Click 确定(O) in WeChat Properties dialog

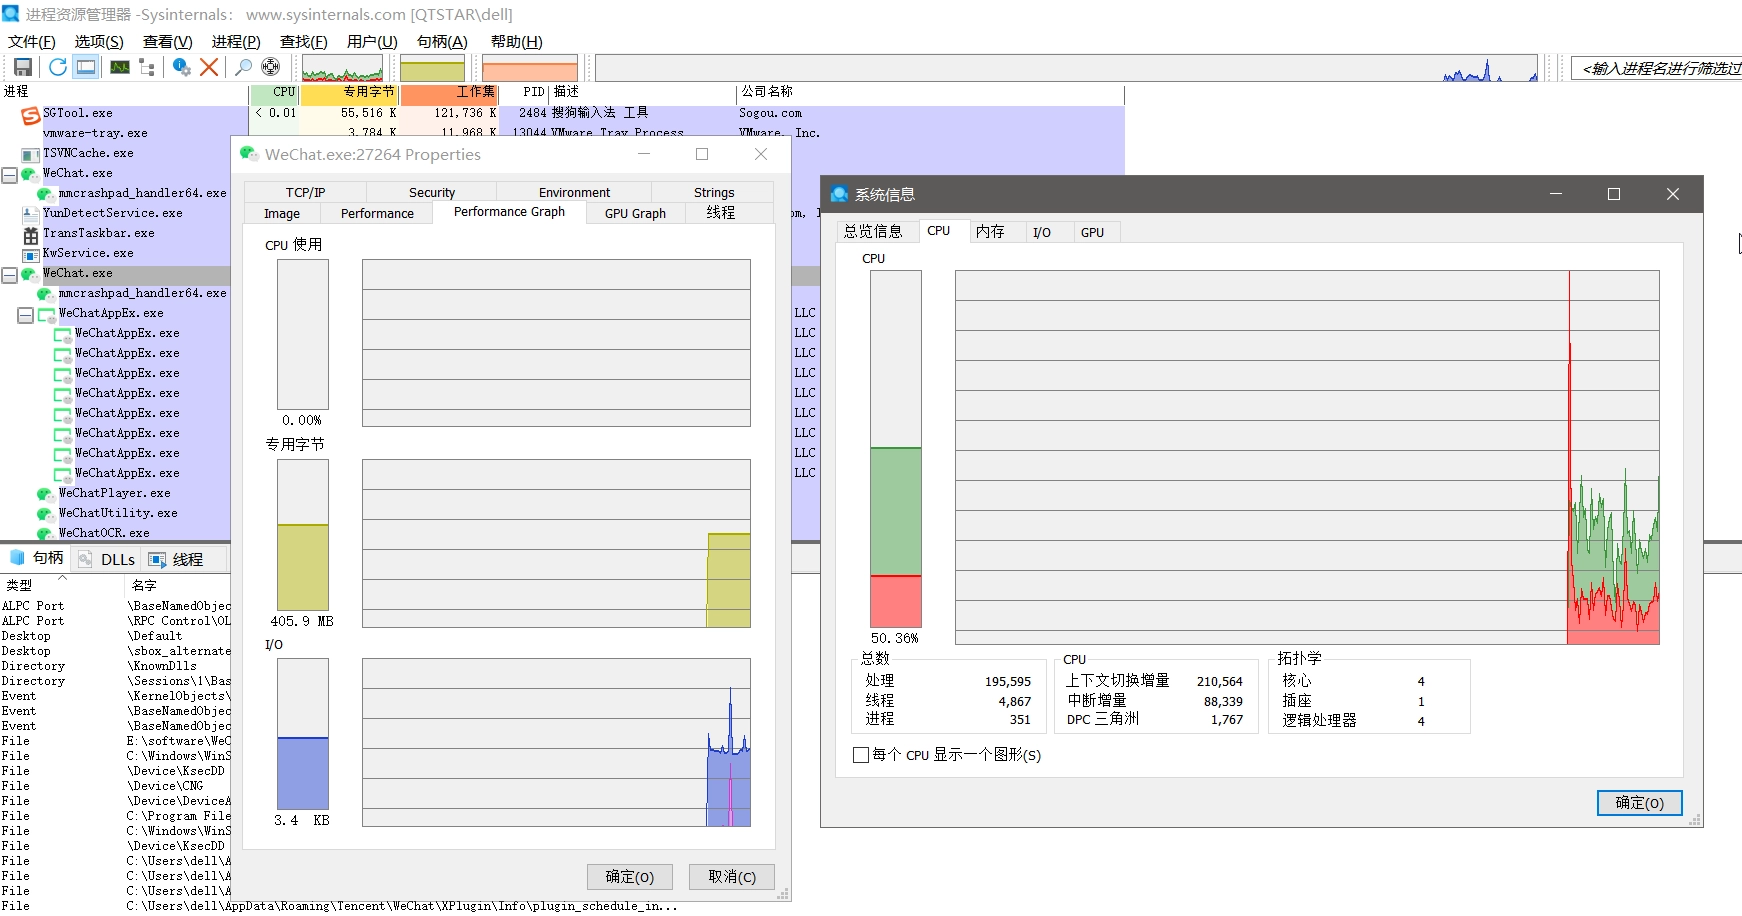coord(630,877)
